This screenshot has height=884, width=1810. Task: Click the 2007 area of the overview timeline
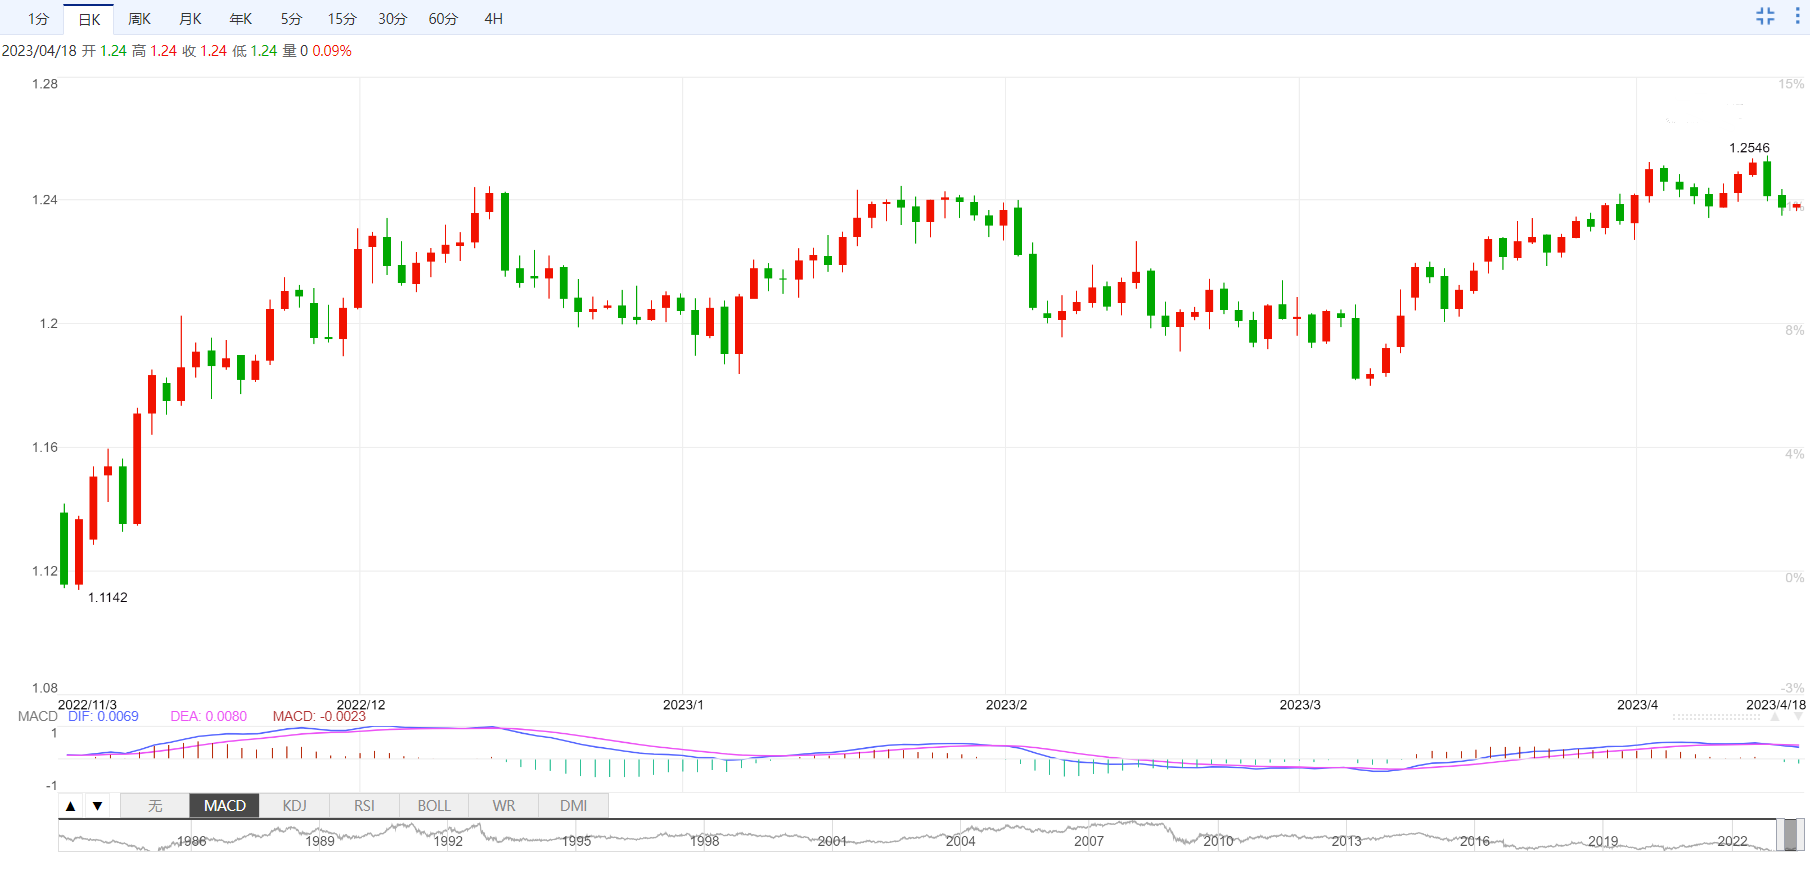click(1089, 837)
